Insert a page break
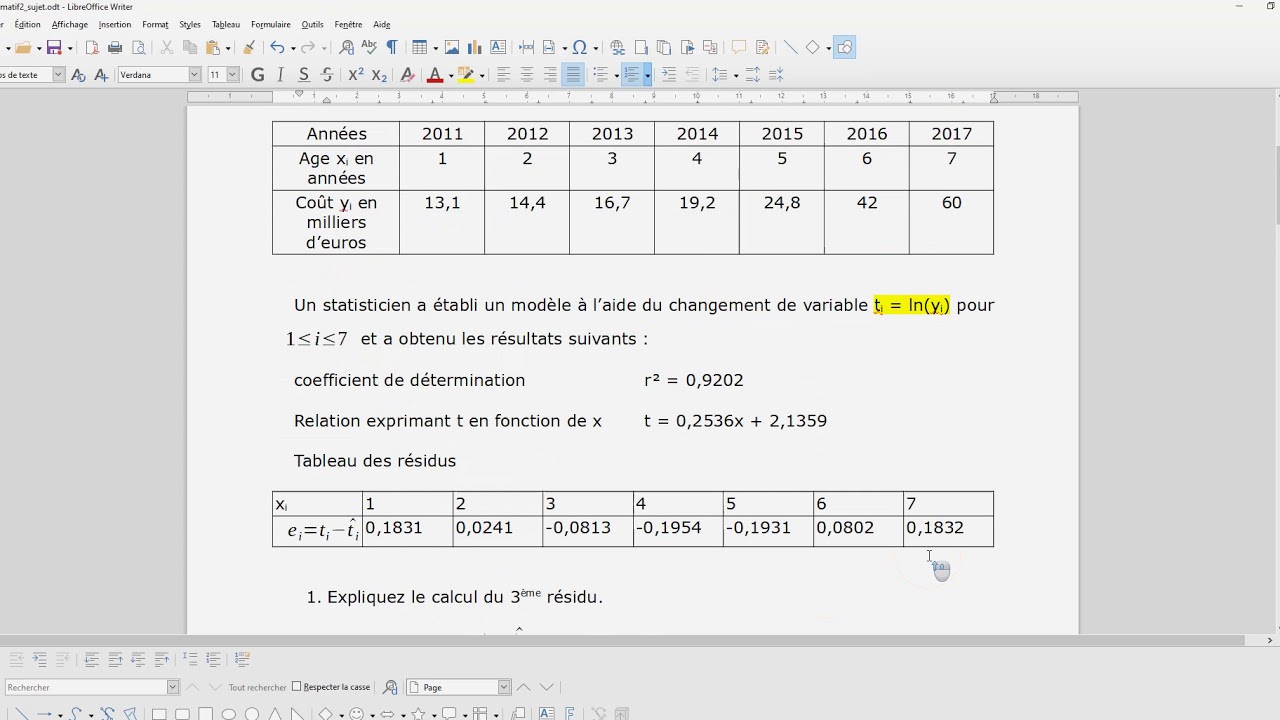This screenshot has height=720, width=1280. pos(526,47)
